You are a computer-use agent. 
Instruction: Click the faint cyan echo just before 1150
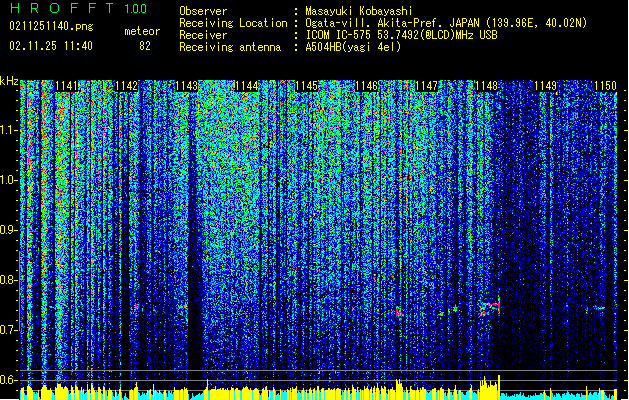(x=599, y=308)
